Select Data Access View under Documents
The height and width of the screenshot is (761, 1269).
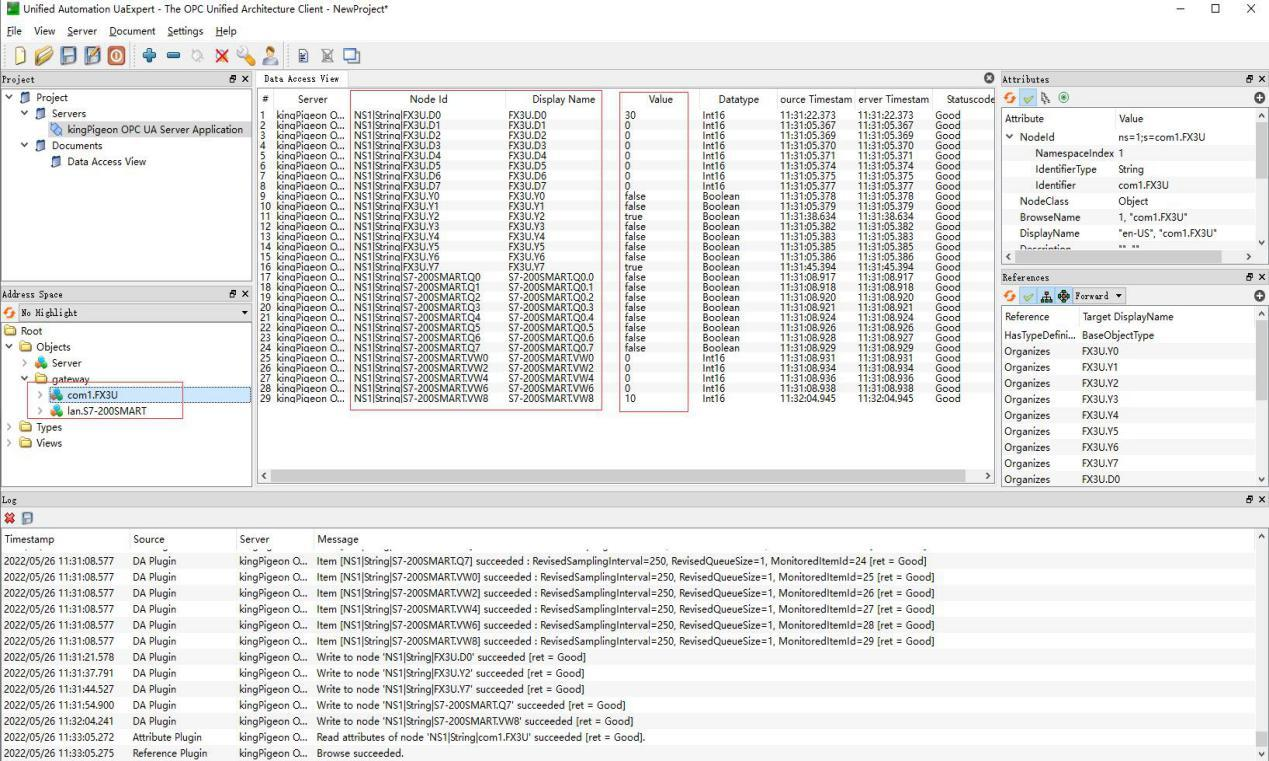pyautogui.click(x=106, y=162)
